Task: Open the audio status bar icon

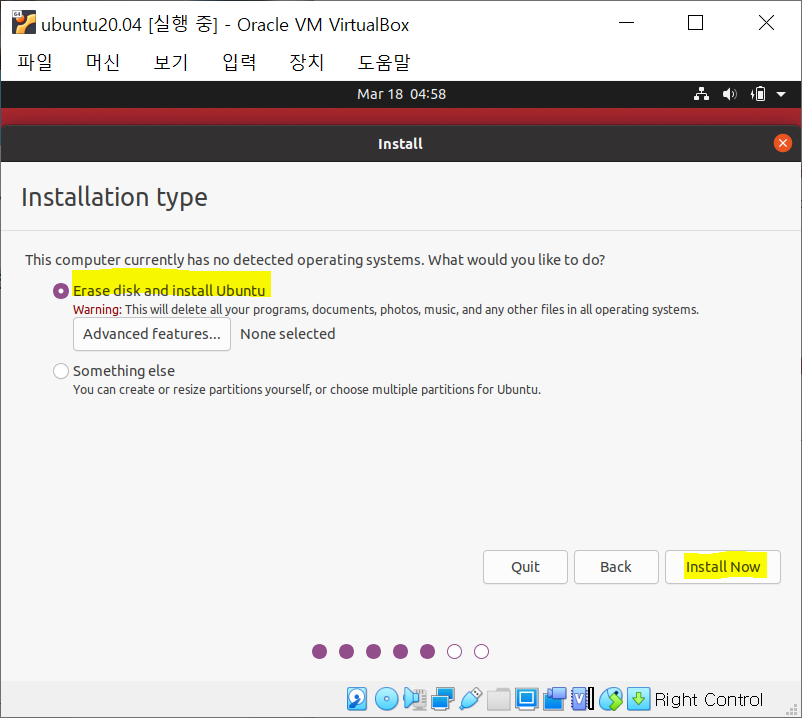Action: (415, 699)
